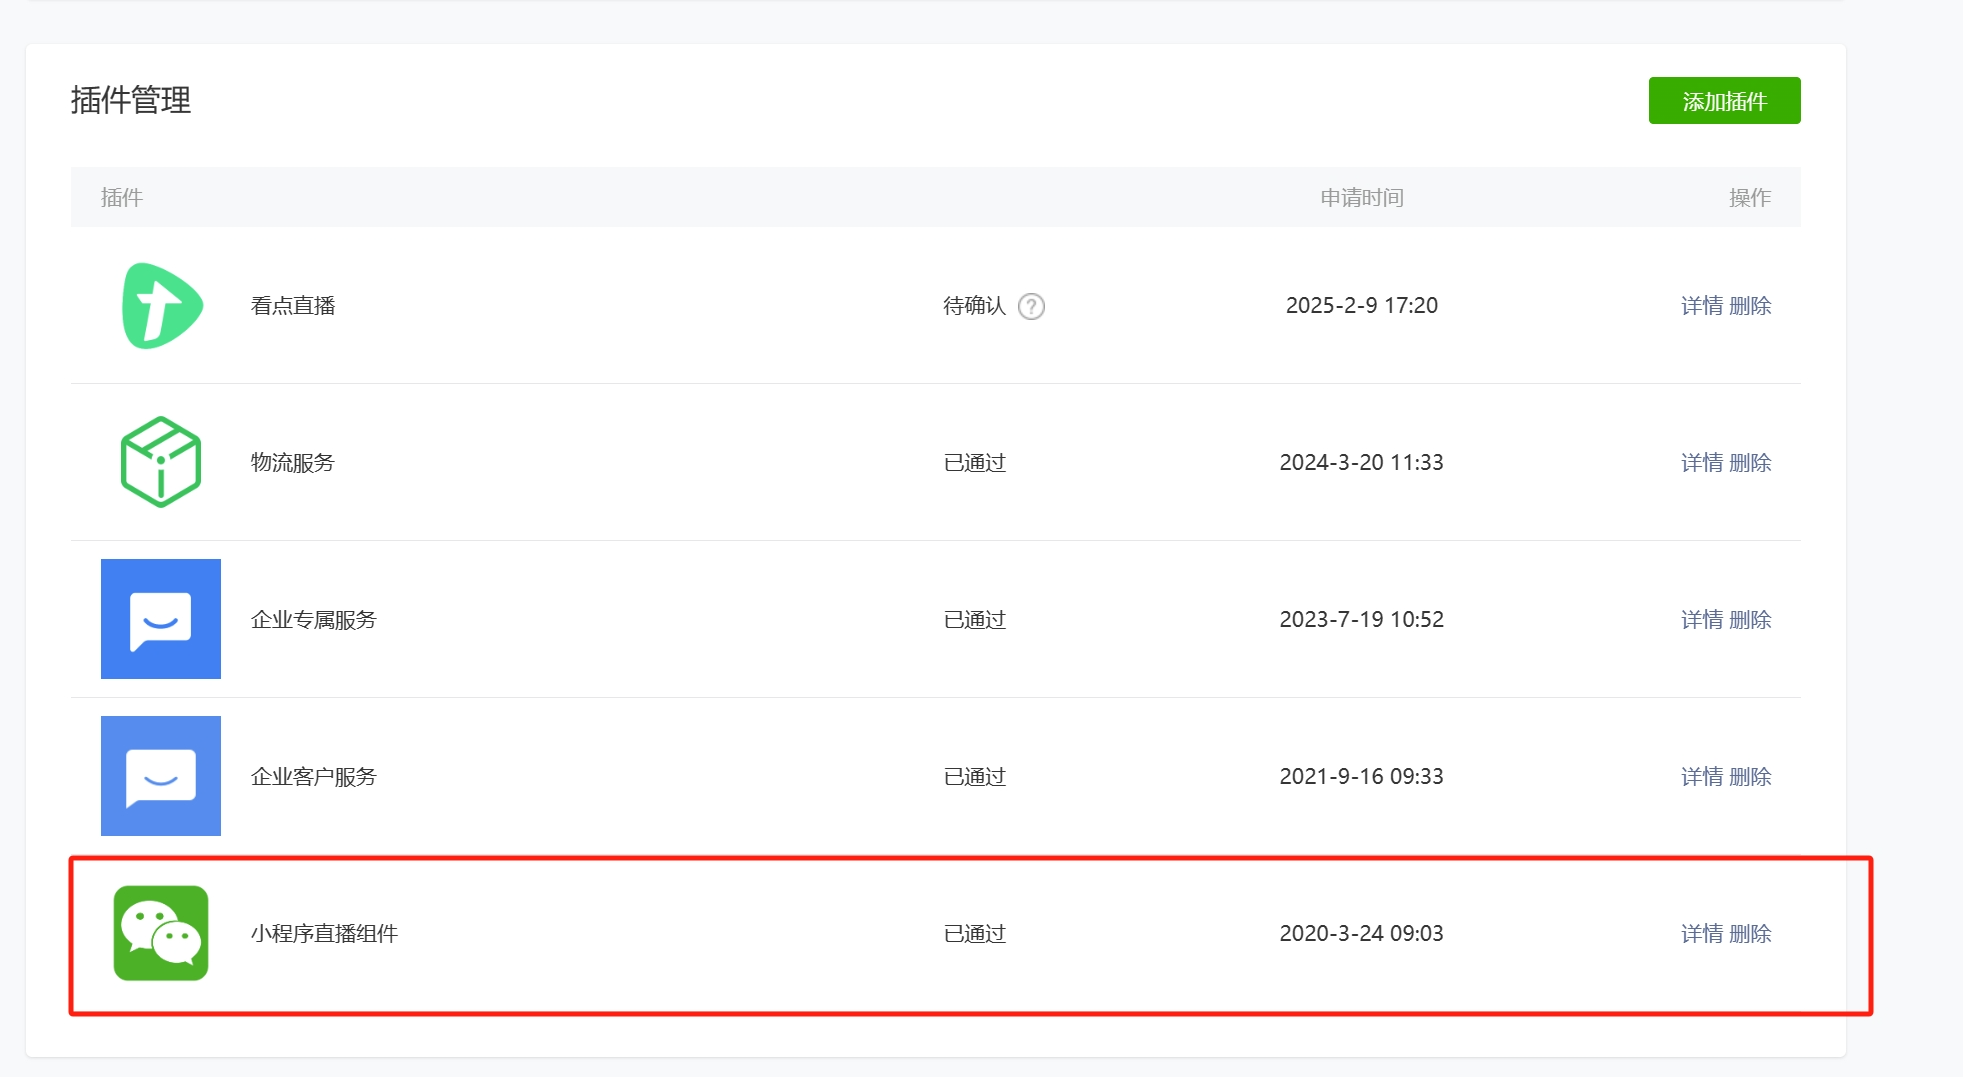
Task: Click the date 2025-2-9 17:20
Action: [1362, 306]
